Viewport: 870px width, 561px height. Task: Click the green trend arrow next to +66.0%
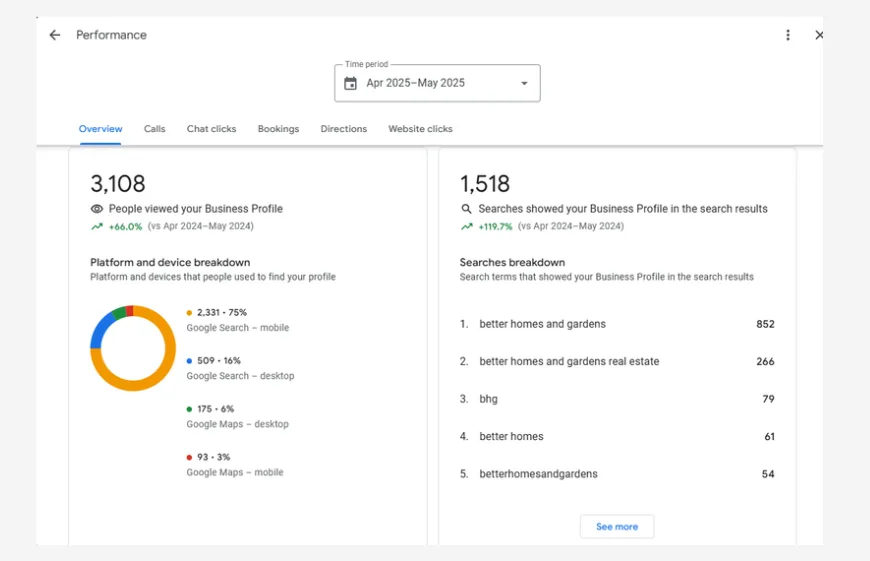[x=97, y=227]
